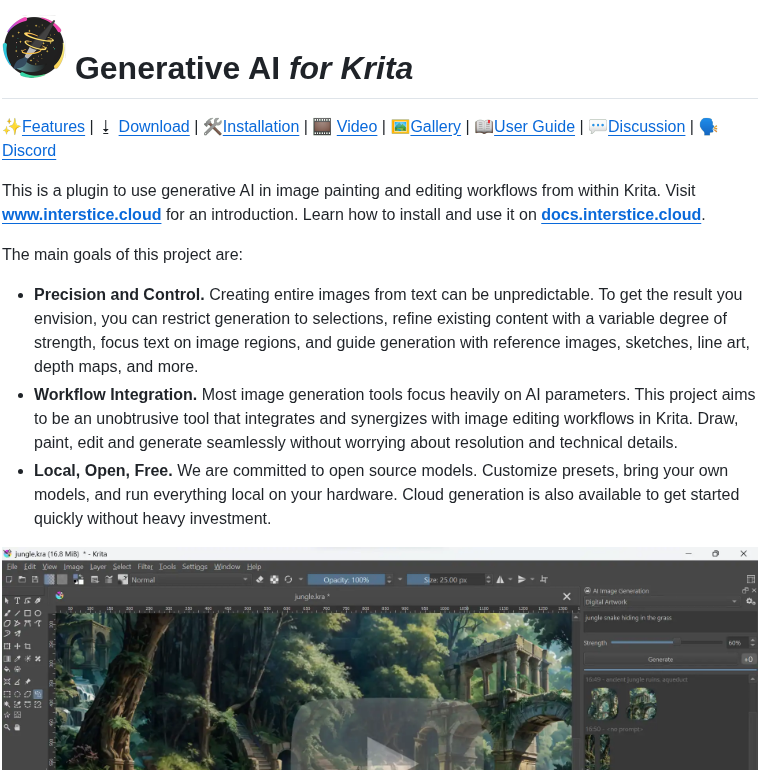758x770 pixels.
Task: Click the New document toolbar icon
Action: click(x=9, y=579)
